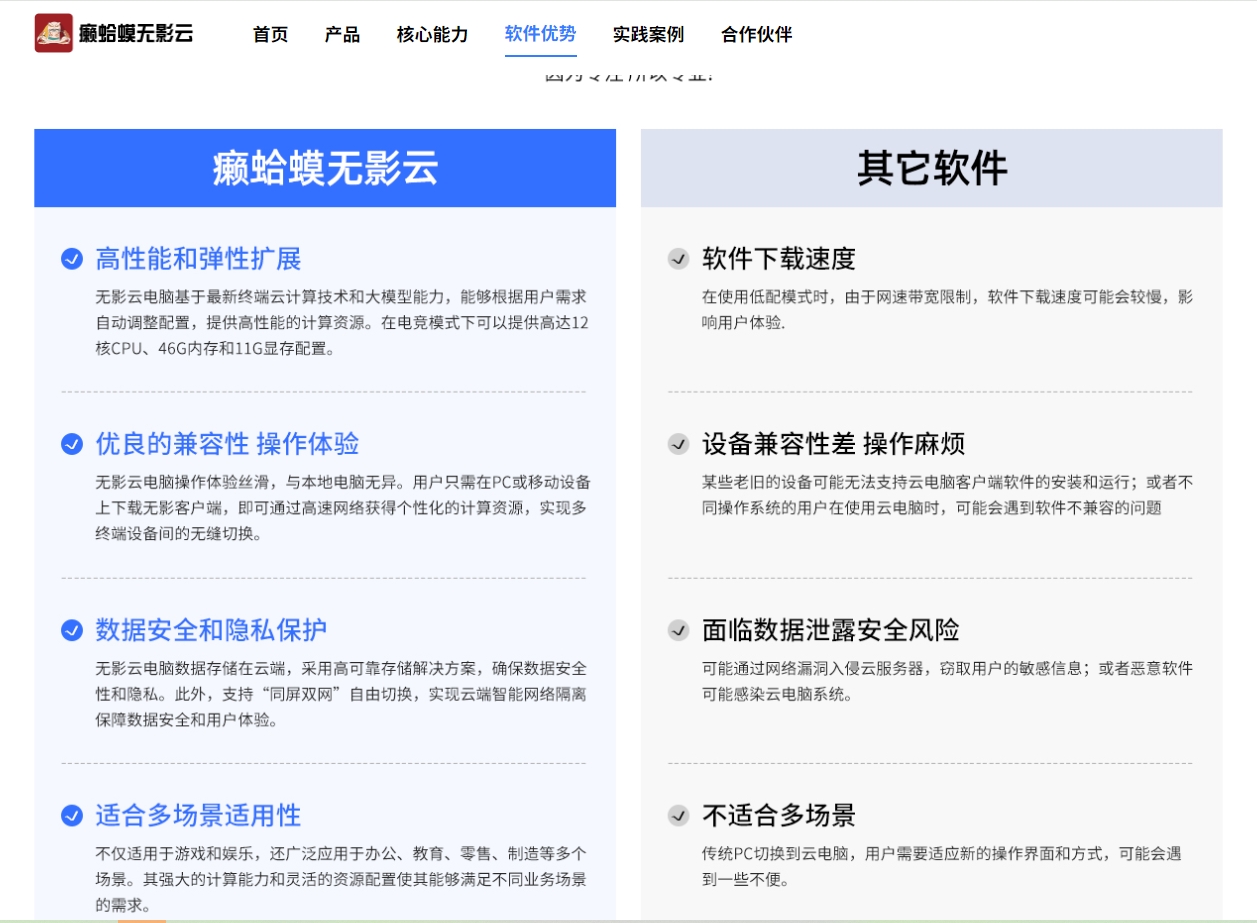Click the heading 数据安全和隐私保护
Viewport: 1257px width, 923px height.
coord(211,630)
